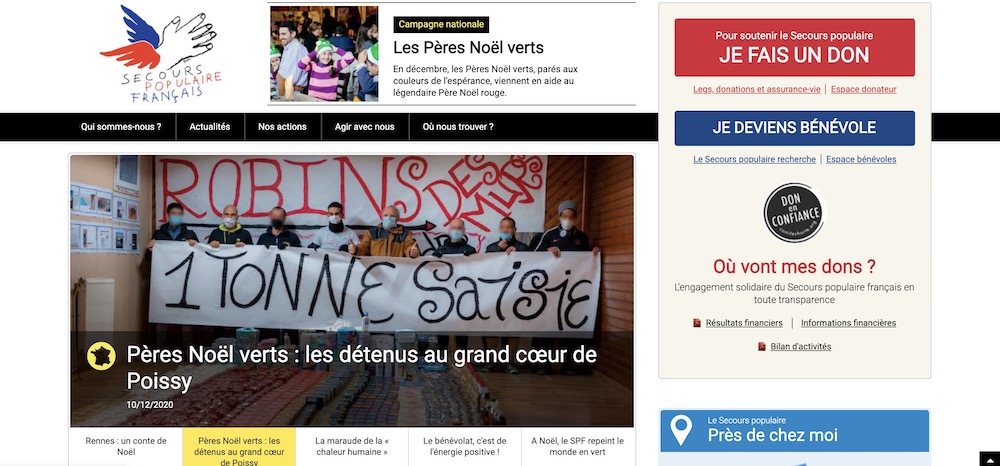Click the blue Je deviens bénévole button
This screenshot has width=1000, height=466.
[x=795, y=128]
